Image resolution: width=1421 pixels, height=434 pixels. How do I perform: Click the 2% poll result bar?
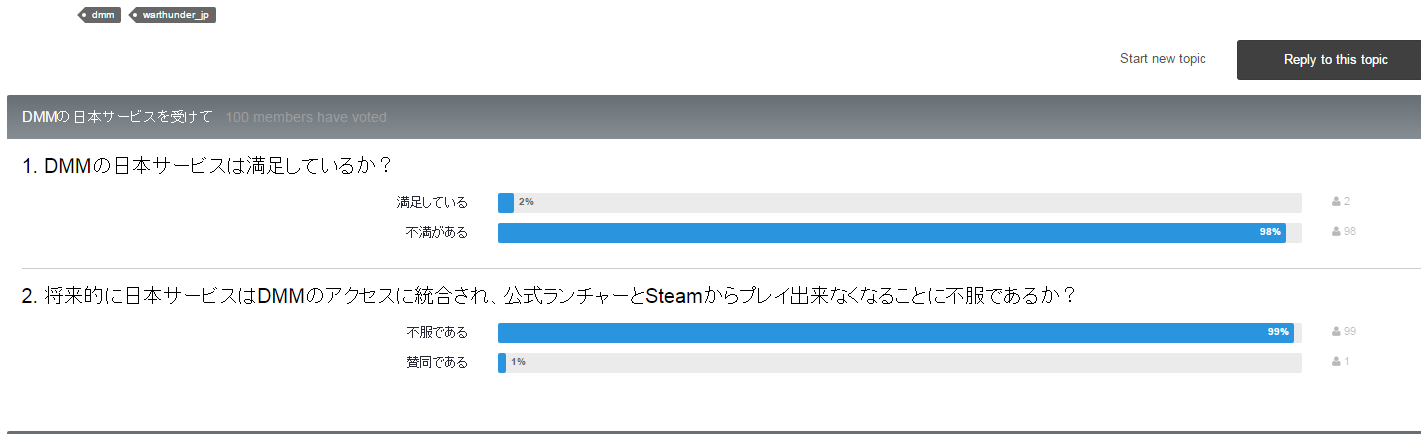(900, 203)
